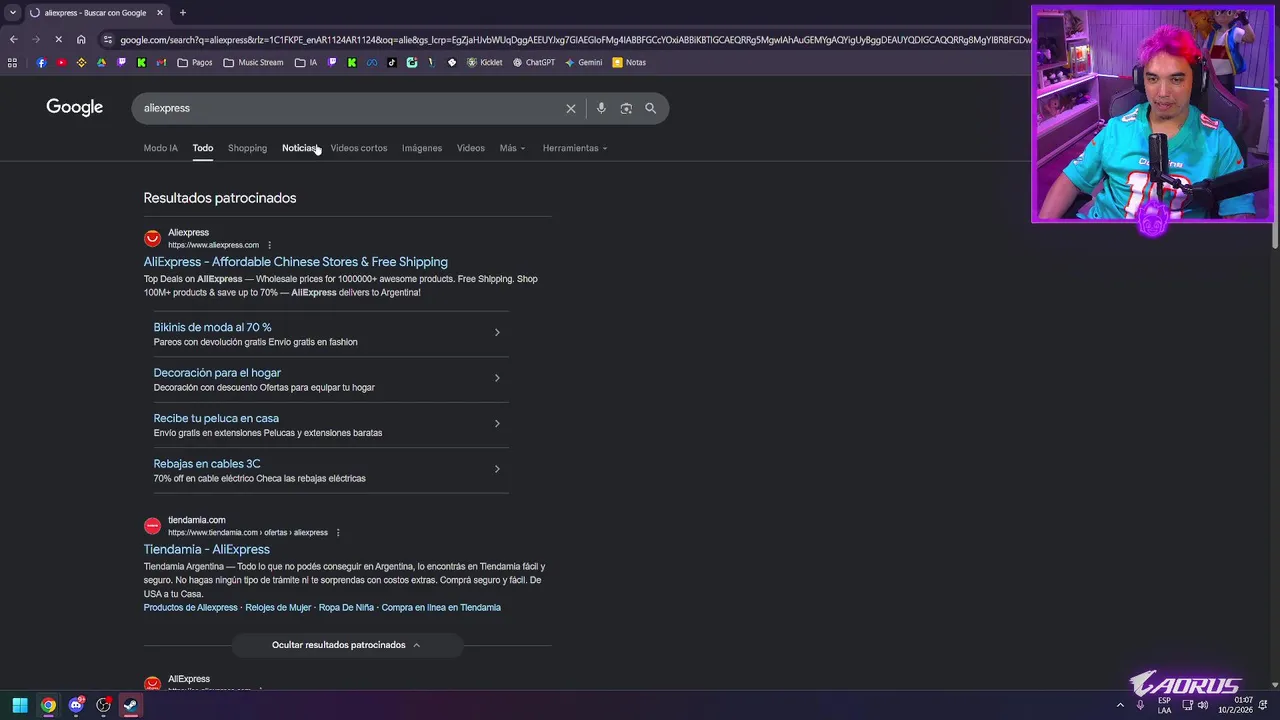The height and width of the screenshot is (720, 1280).
Task: Open the Pagos bookmarks folder
Action: coord(194,62)
